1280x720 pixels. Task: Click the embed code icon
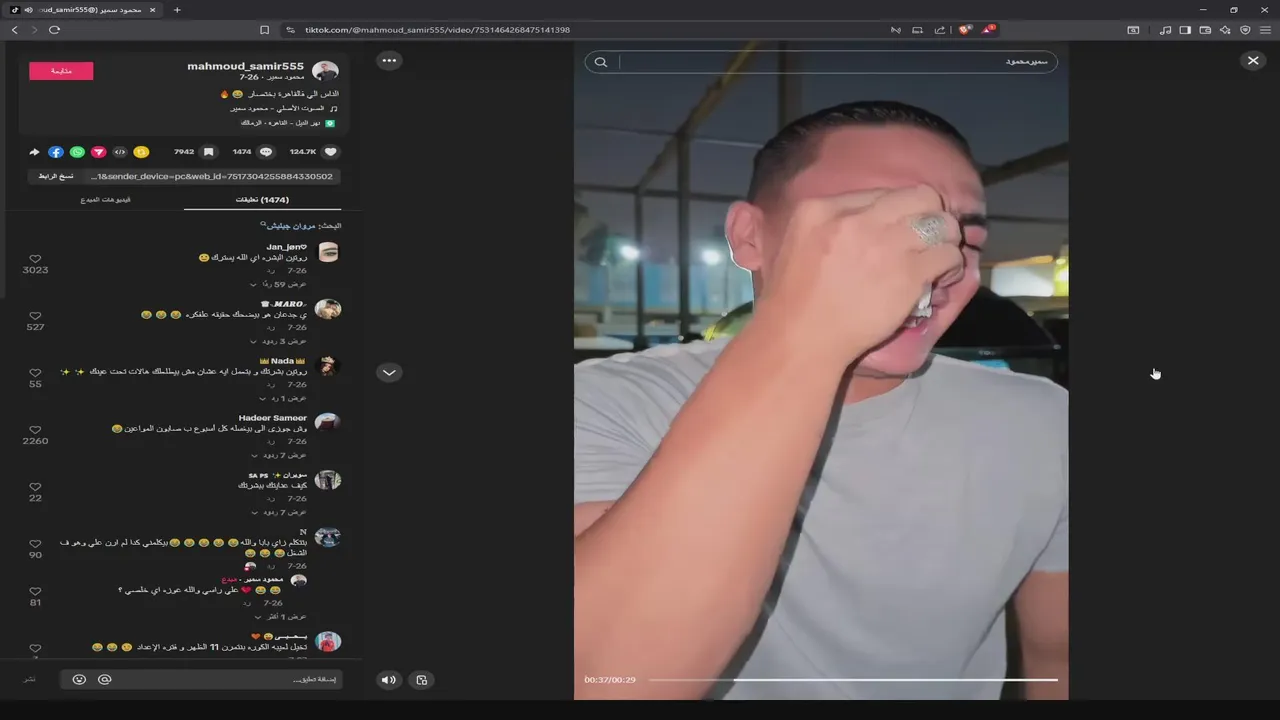[x=120, y=152]
